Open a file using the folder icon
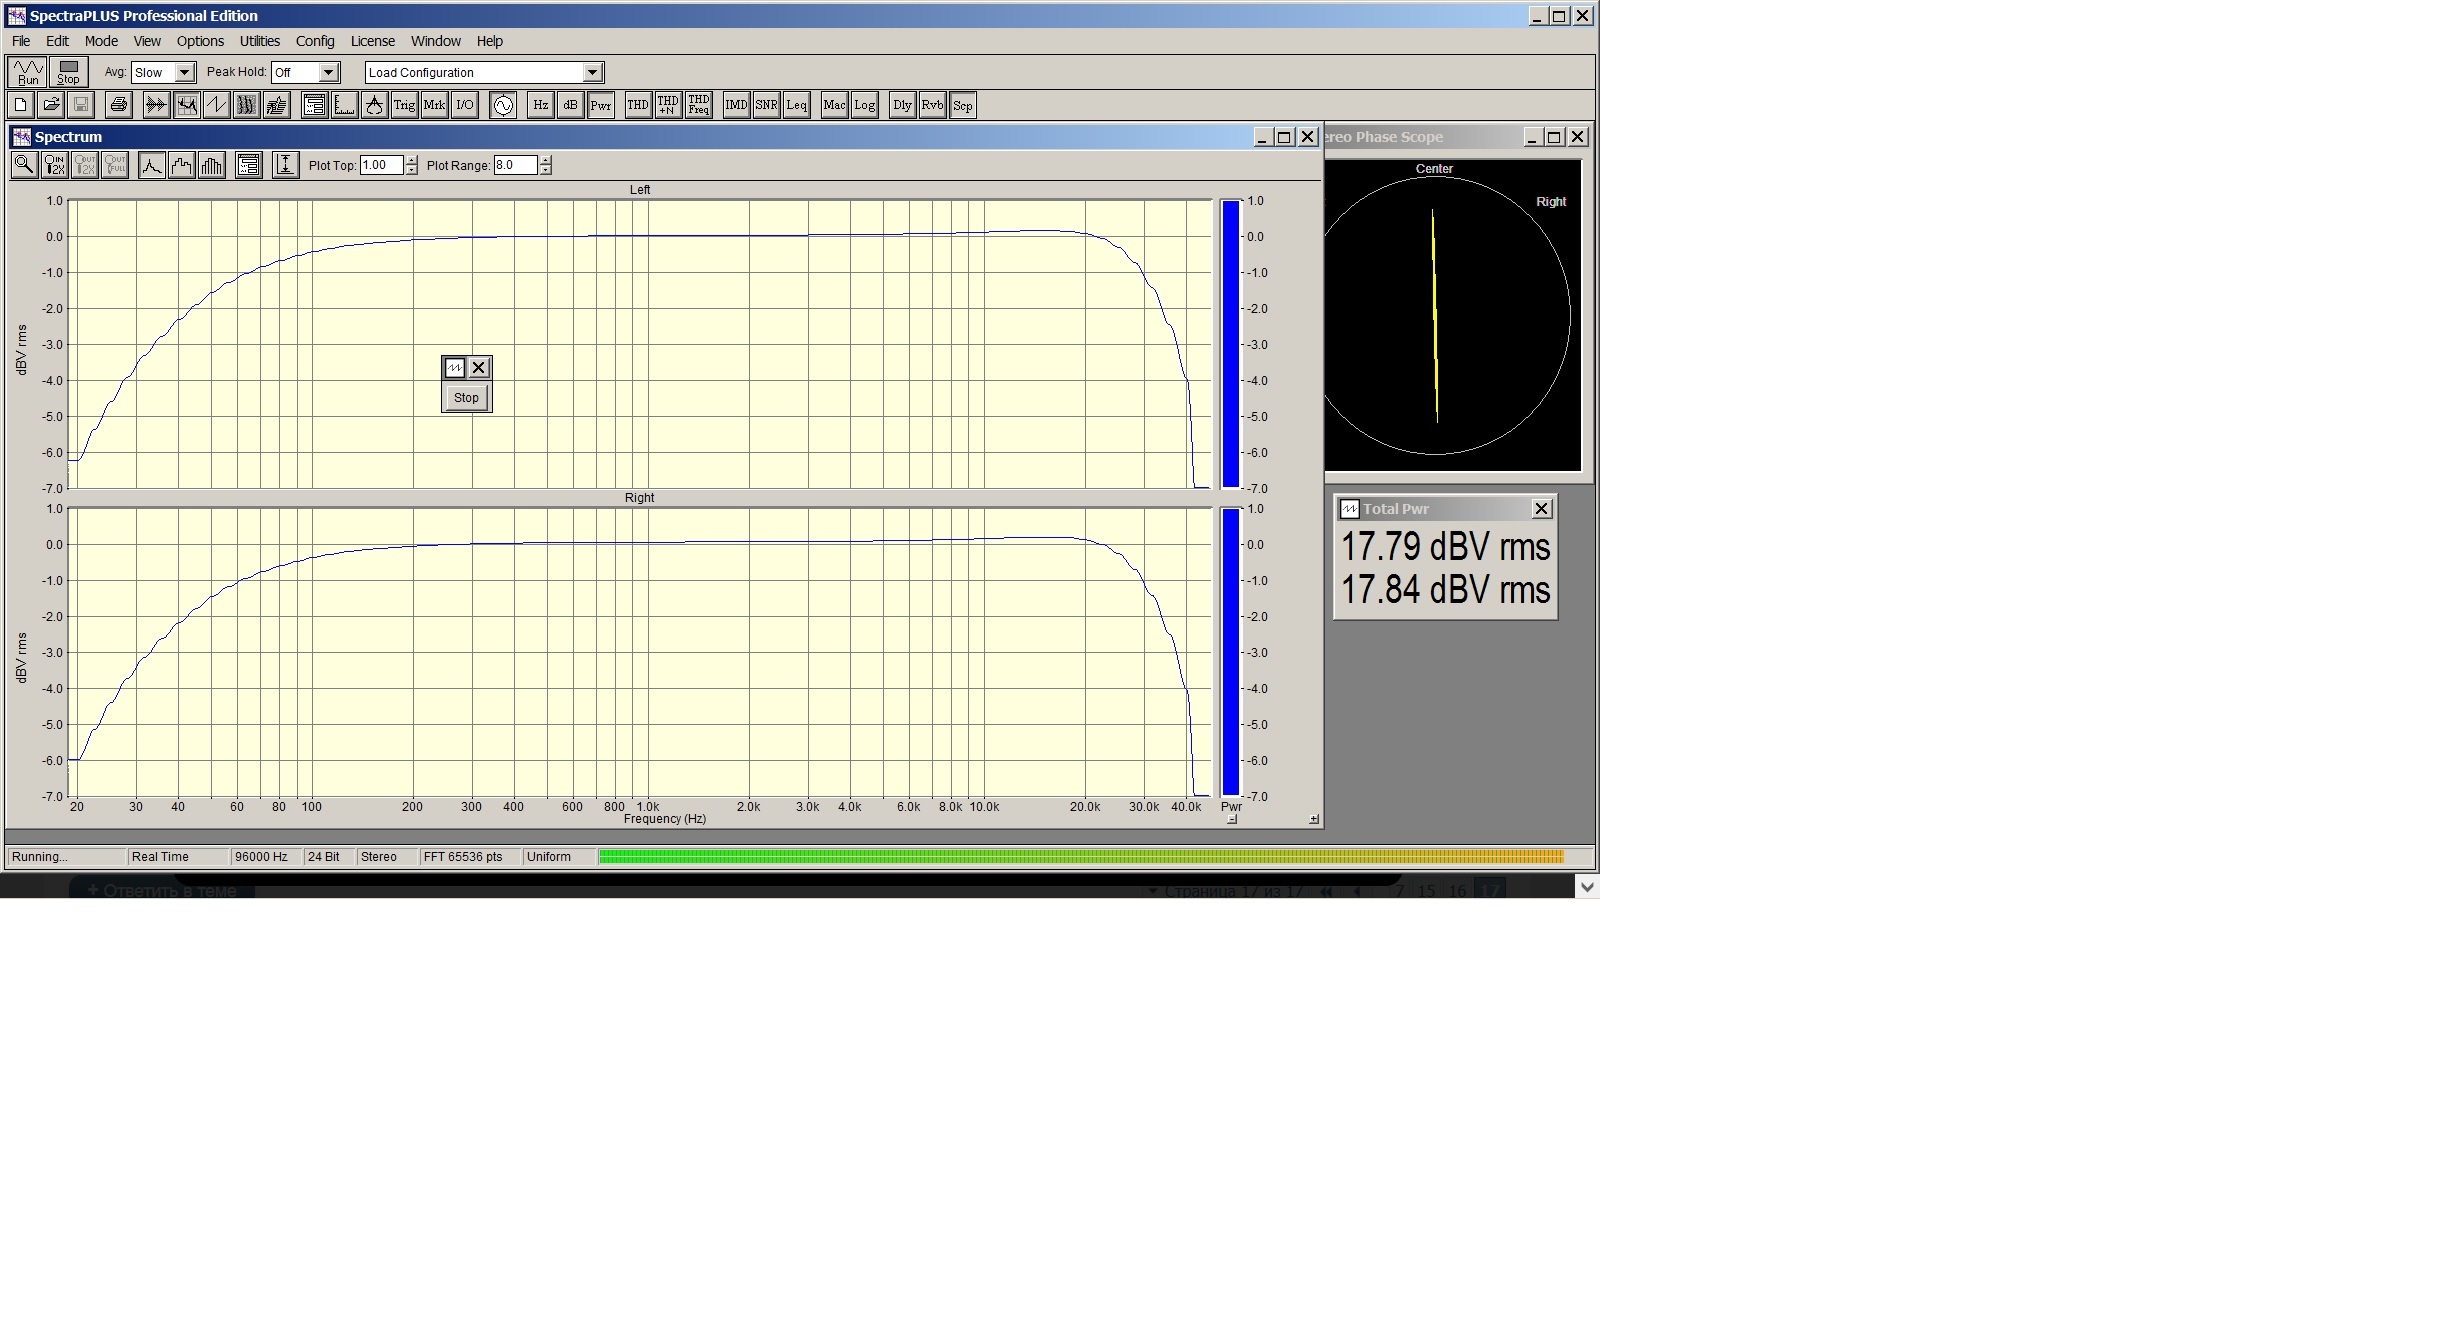Viewport: 2446px width, 1326px height. coord(51,105)
